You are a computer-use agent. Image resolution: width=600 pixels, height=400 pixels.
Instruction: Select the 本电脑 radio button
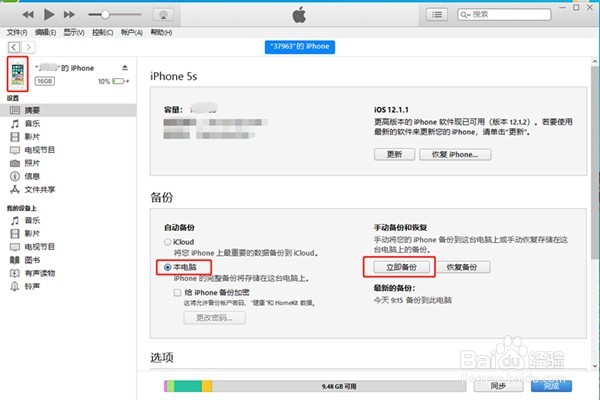168,267
